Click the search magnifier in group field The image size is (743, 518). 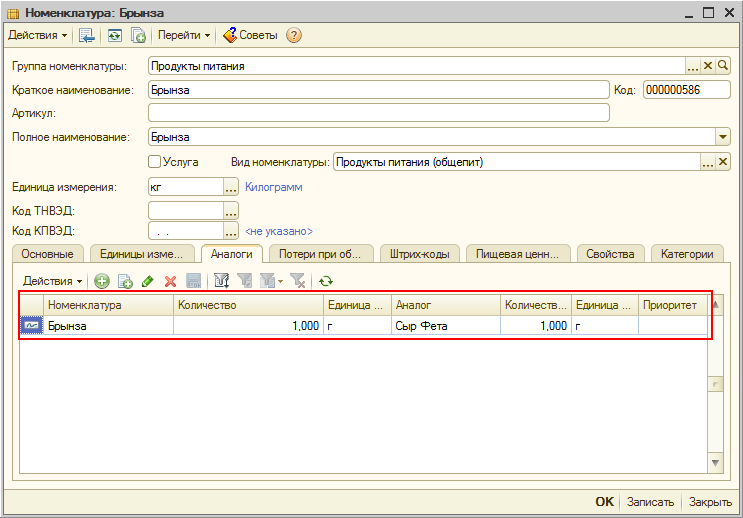(x=724, y=66)
